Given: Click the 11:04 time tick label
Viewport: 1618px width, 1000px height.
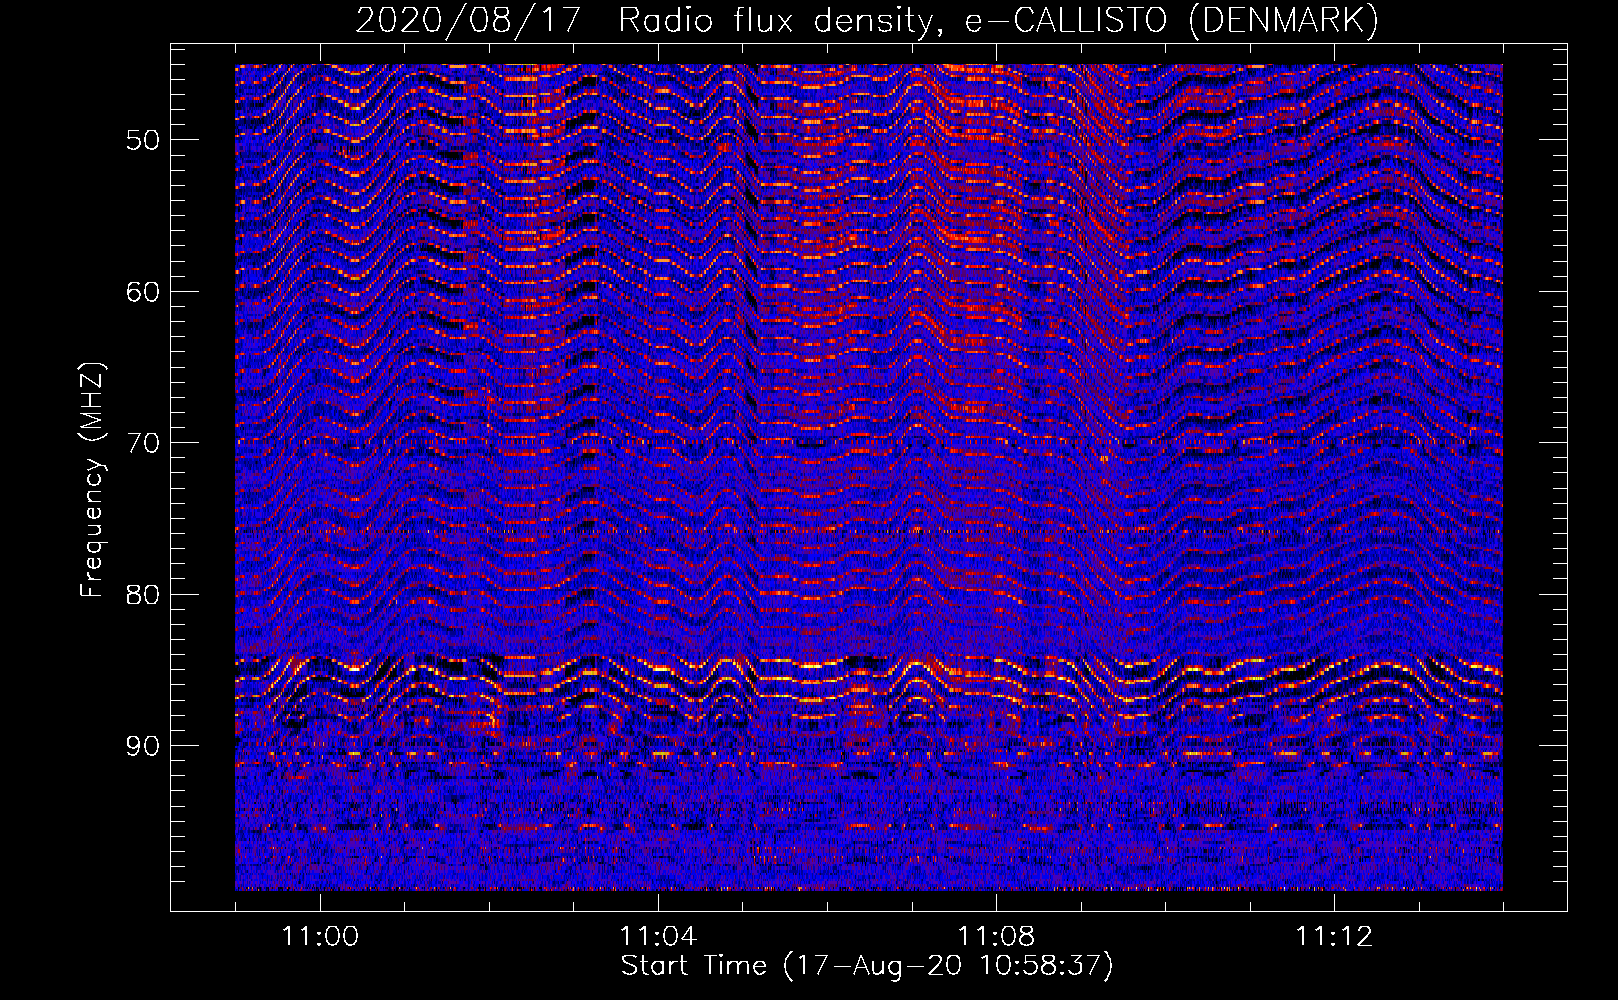Looking at the screenshot, I should 658,937.
